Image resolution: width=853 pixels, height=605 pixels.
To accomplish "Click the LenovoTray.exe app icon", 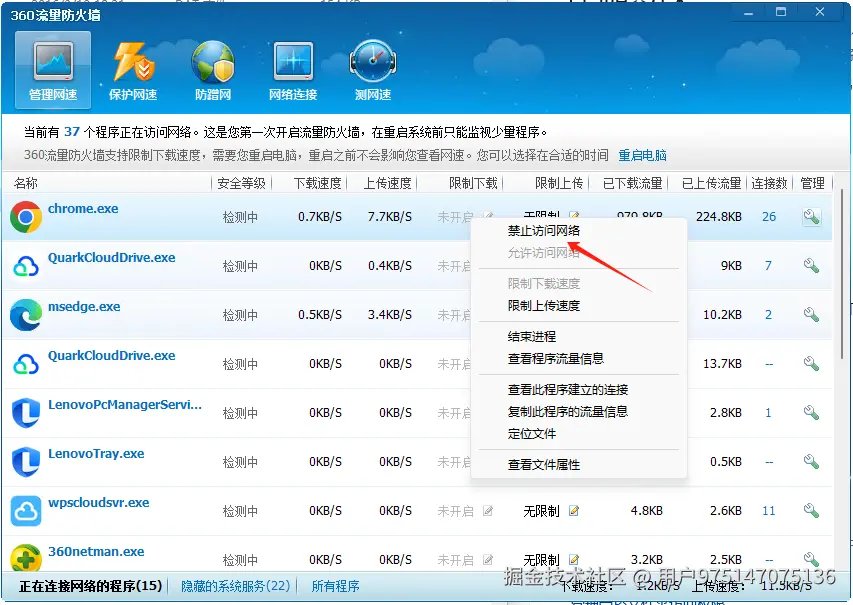I will tap(26, 461).
